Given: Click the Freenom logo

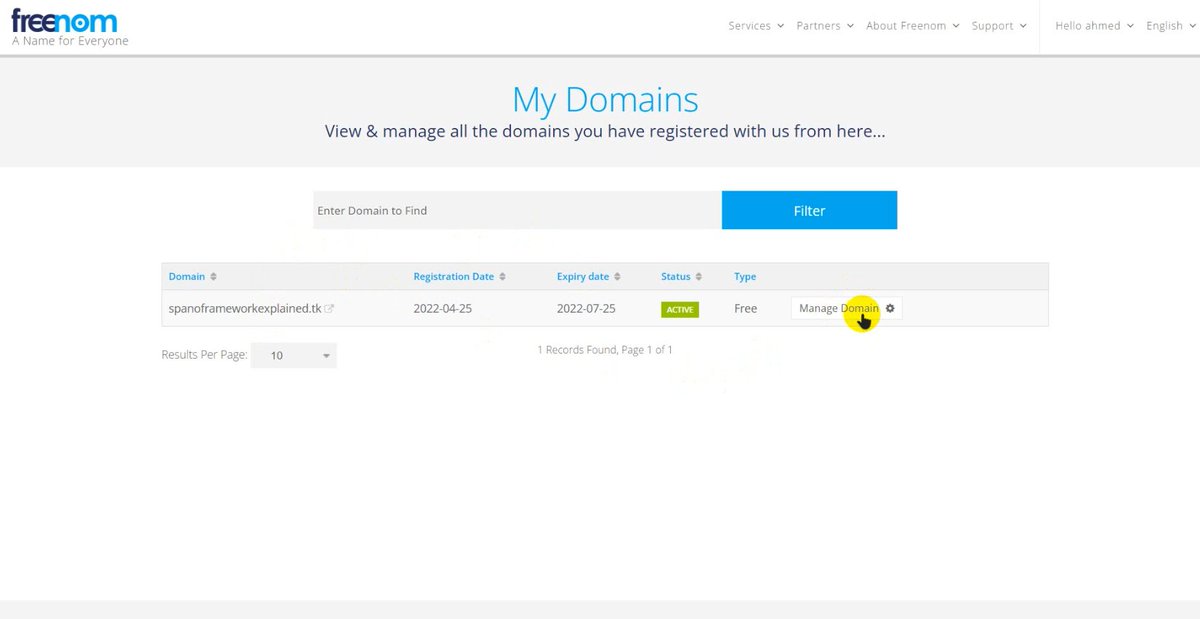Looking at the screenshot, I should (64, 20).
